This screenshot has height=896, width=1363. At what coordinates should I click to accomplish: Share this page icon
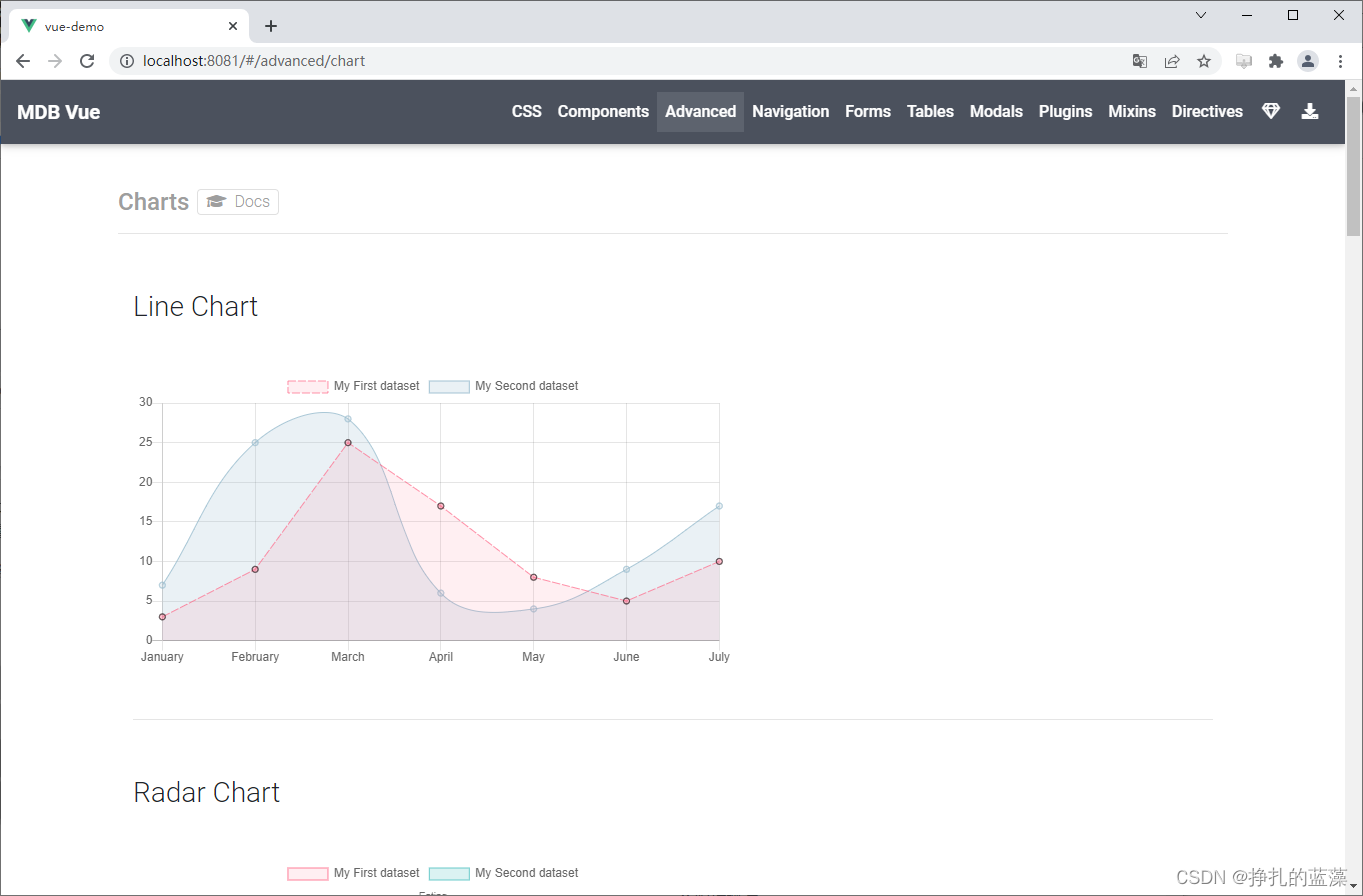point(1172,61)
